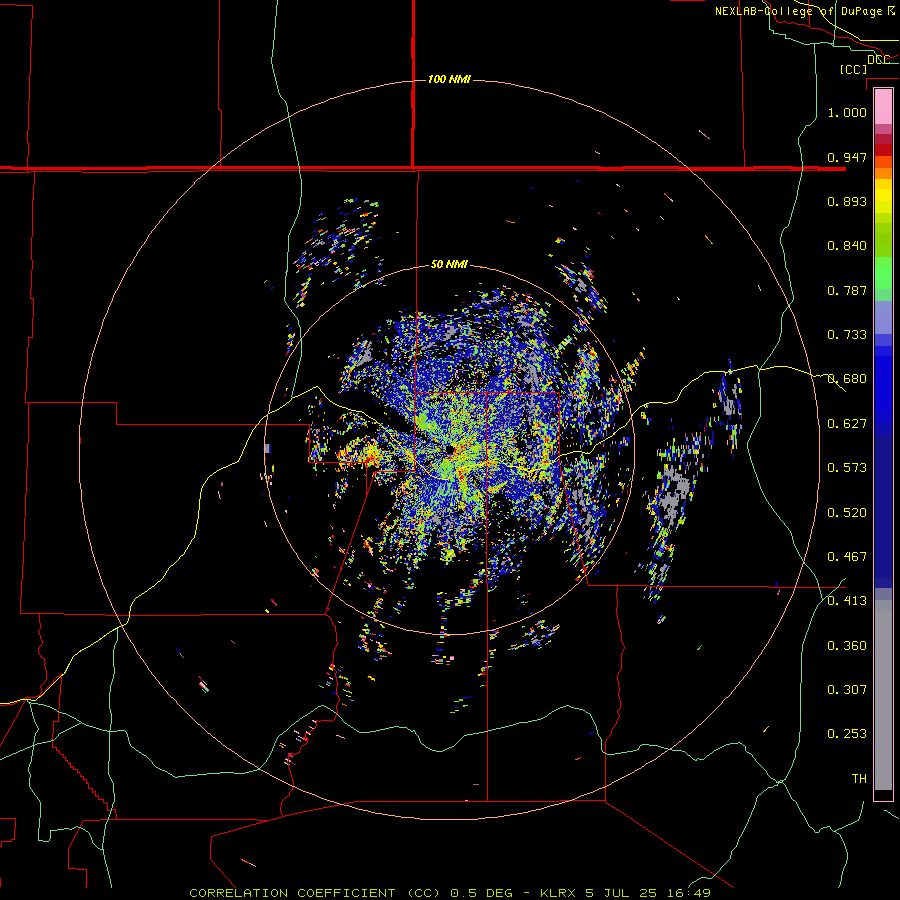The width and height of the screenshot is (900, 900).
Task: Select the 0.893 scale value
Action: [847, 201]
